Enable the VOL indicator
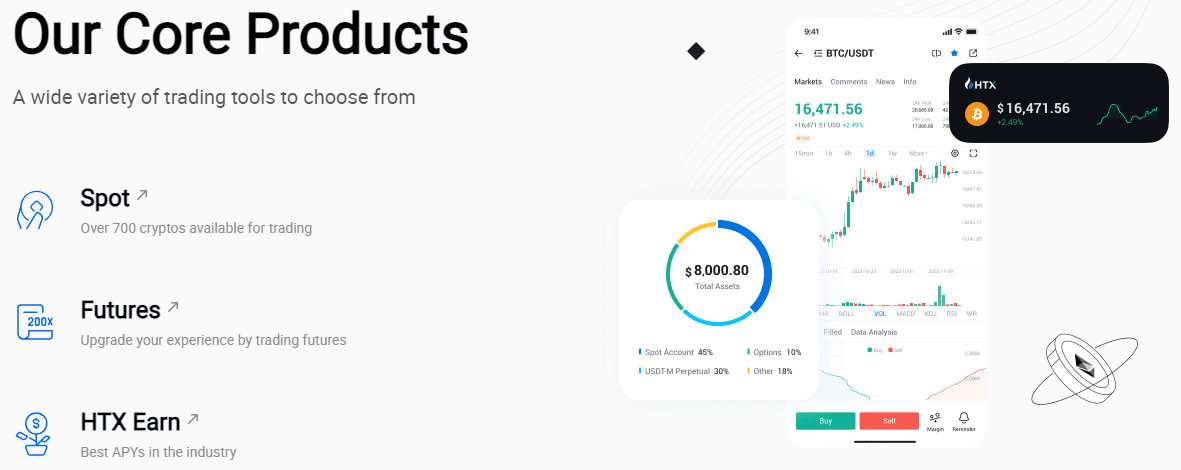The height and width of the screenshot is (470, 1181). coord(880,313)
